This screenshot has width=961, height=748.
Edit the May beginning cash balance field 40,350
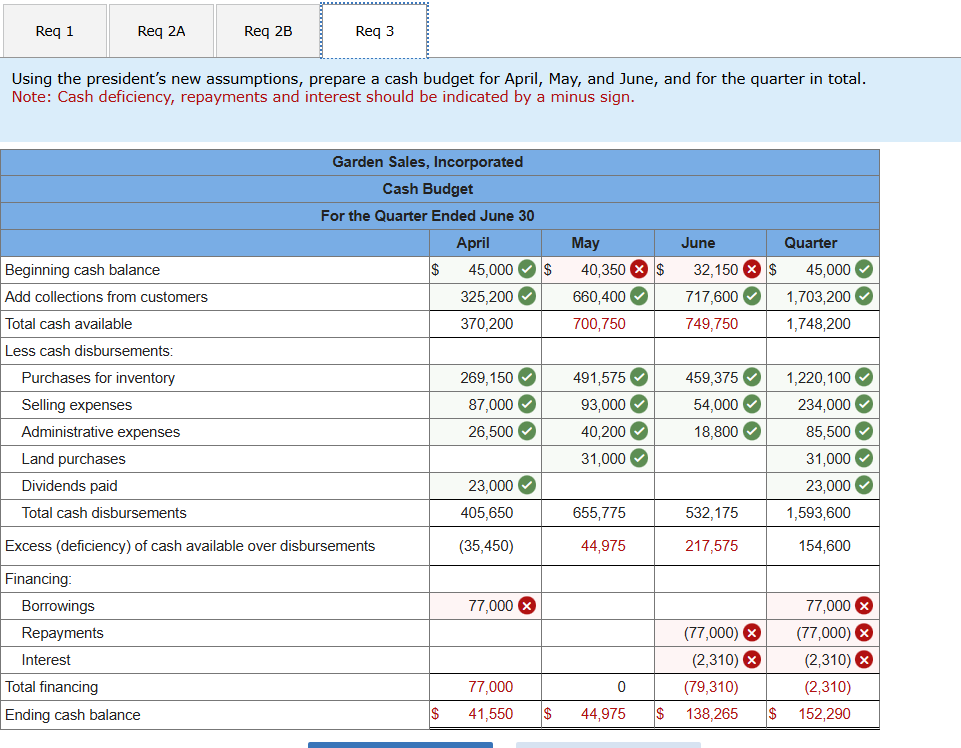click(x=598, y=270)
